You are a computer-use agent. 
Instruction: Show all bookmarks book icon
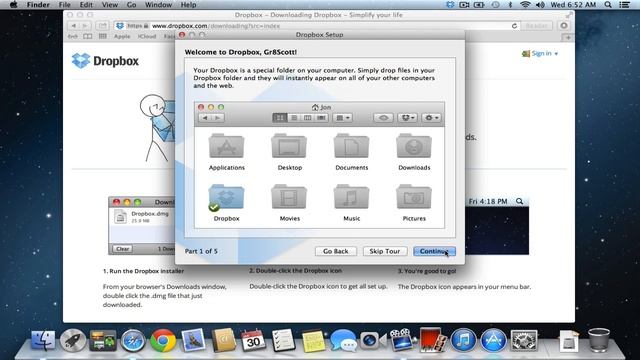88,36
